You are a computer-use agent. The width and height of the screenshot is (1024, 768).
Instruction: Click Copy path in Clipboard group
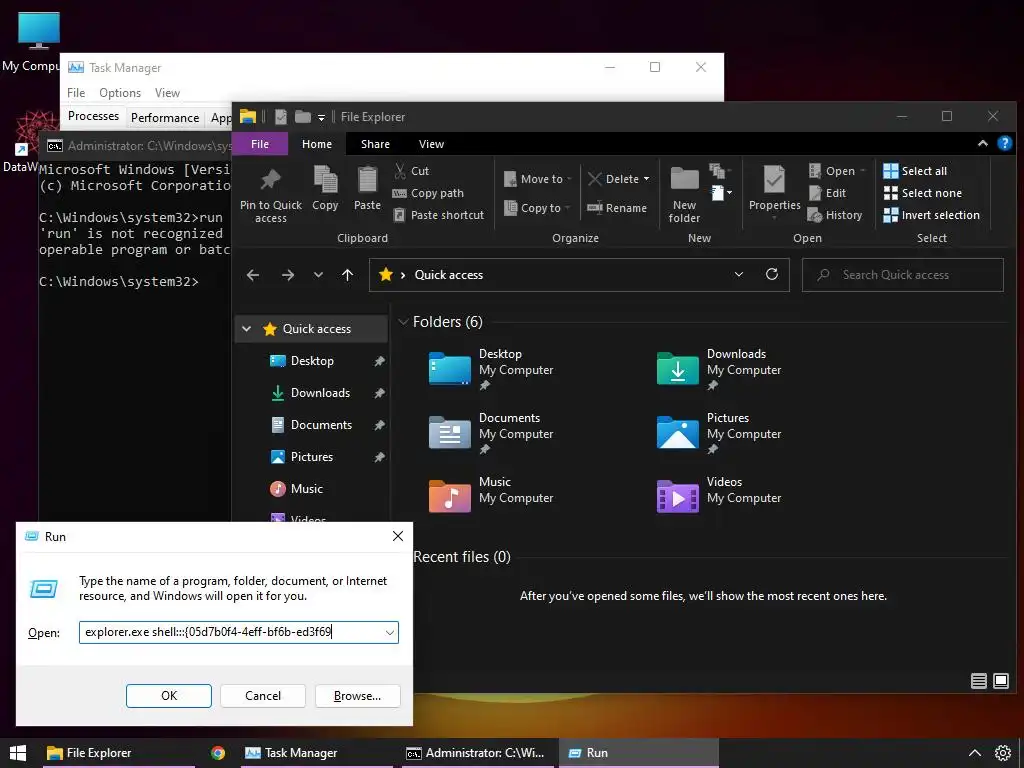[x=428, y=193]
